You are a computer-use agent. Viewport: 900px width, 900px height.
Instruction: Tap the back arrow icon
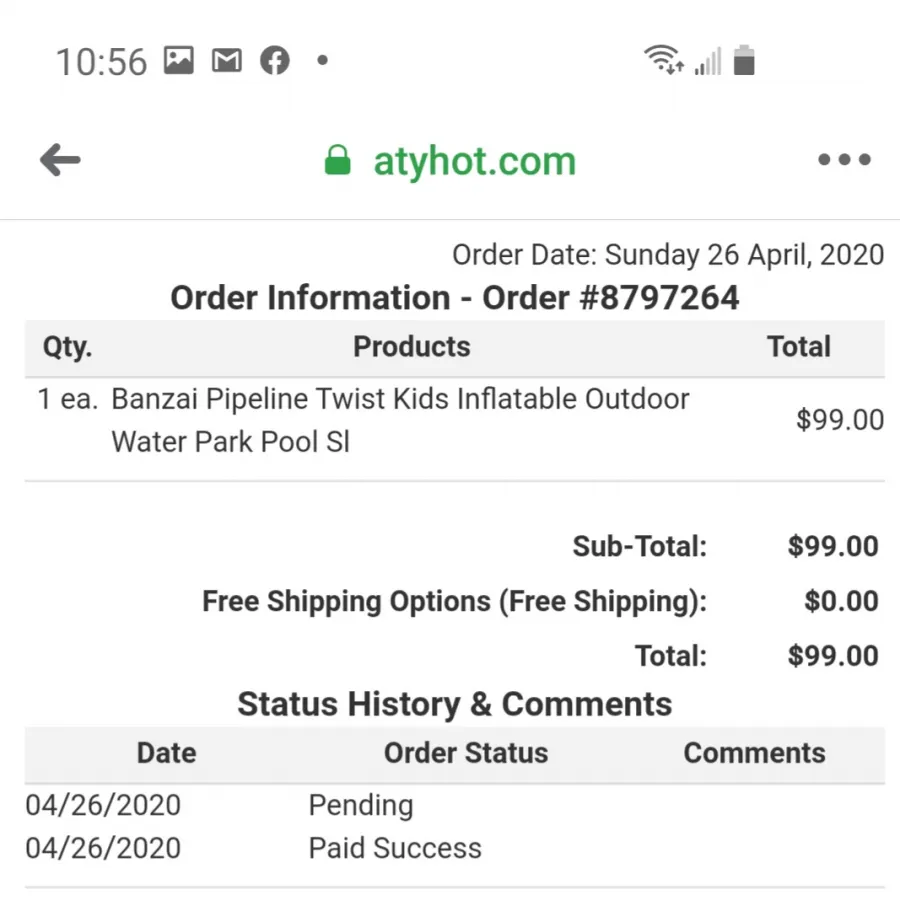pos(60,160)
